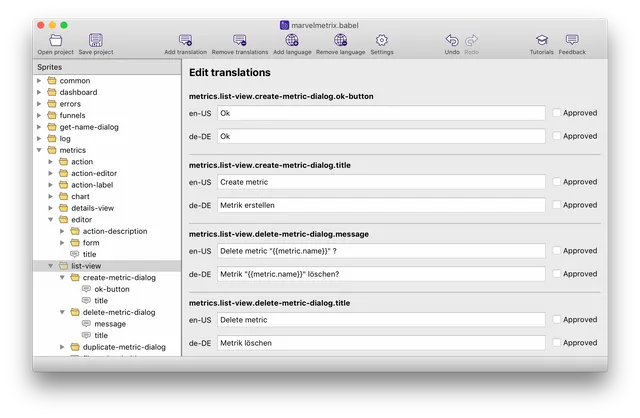
Task: Approve de-DE 'Metrik löschen' title
Action: pyautogui.click(x=556, y=342)
